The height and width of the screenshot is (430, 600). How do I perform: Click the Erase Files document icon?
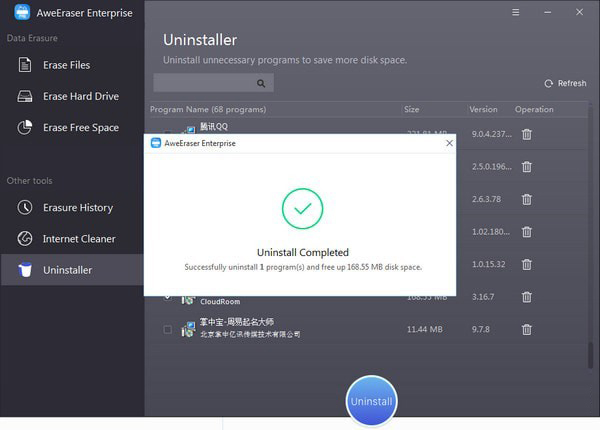coord(25,65)
